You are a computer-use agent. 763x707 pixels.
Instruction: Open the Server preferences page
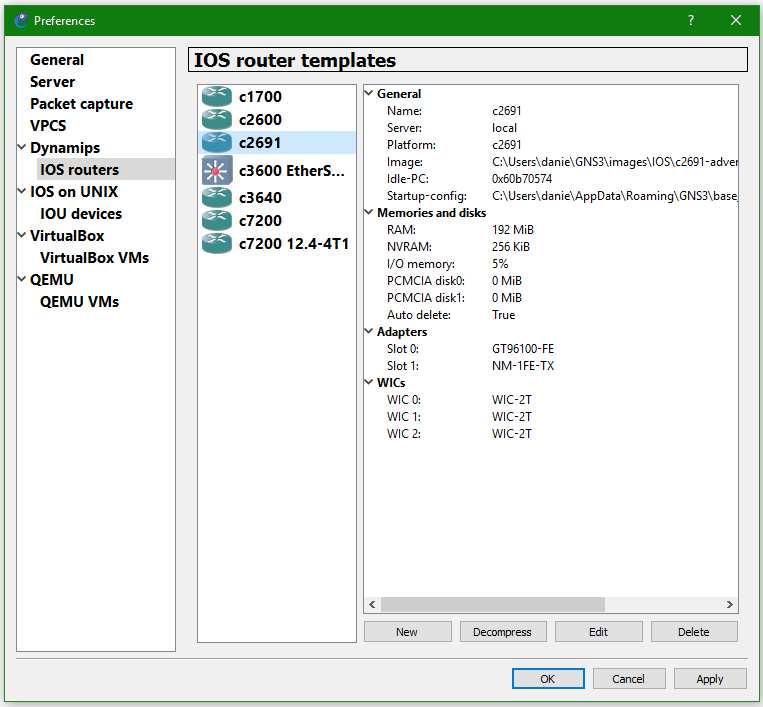pyautogui.click(x=53, y=82)
